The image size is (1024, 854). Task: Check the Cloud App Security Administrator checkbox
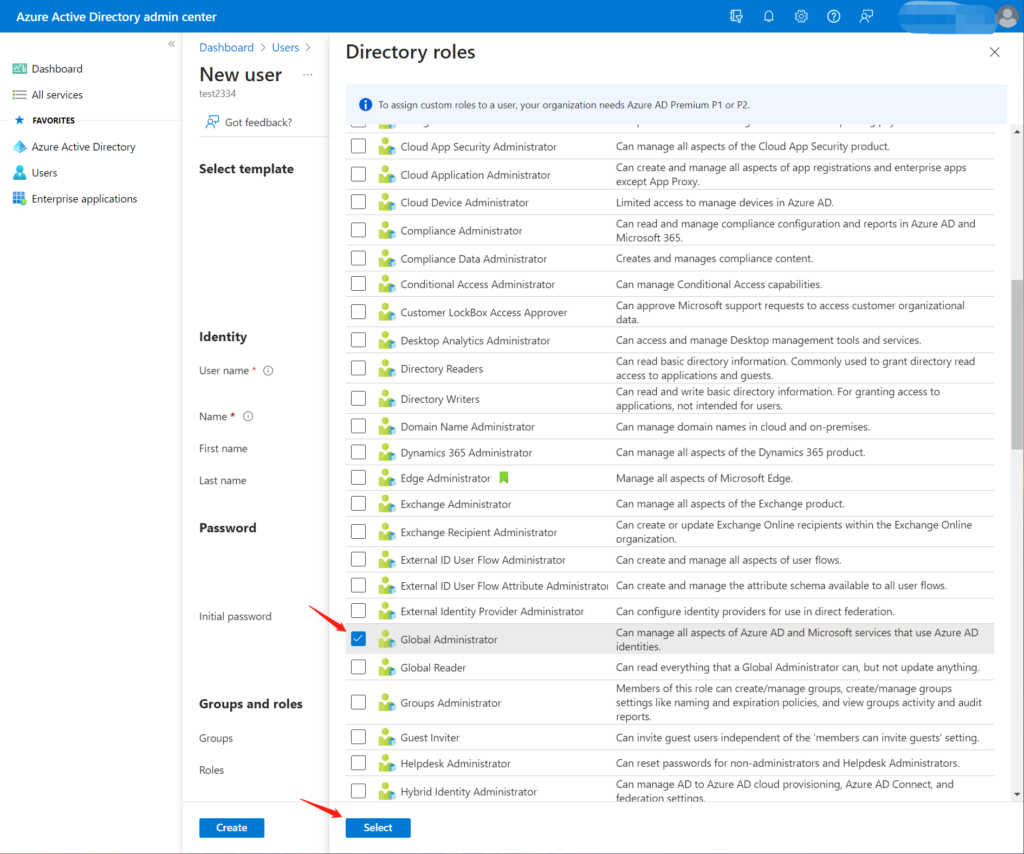tap(359, 146)
